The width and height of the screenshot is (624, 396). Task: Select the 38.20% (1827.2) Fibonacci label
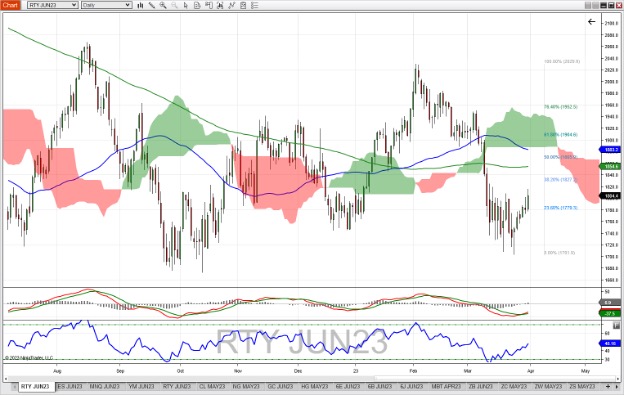click(561, 179)
